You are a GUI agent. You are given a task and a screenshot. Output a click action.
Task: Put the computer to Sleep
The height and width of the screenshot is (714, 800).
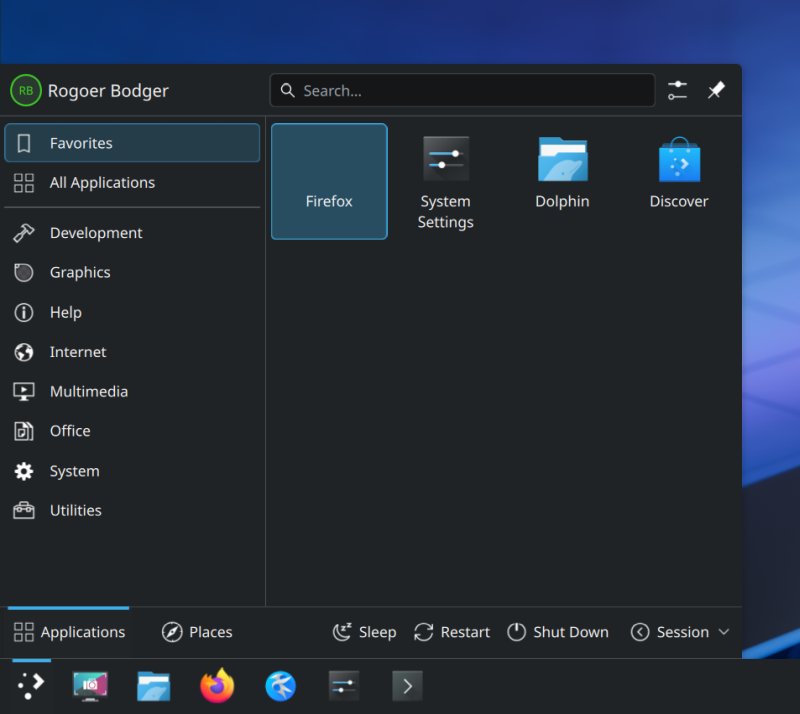(x=365, y=632)
